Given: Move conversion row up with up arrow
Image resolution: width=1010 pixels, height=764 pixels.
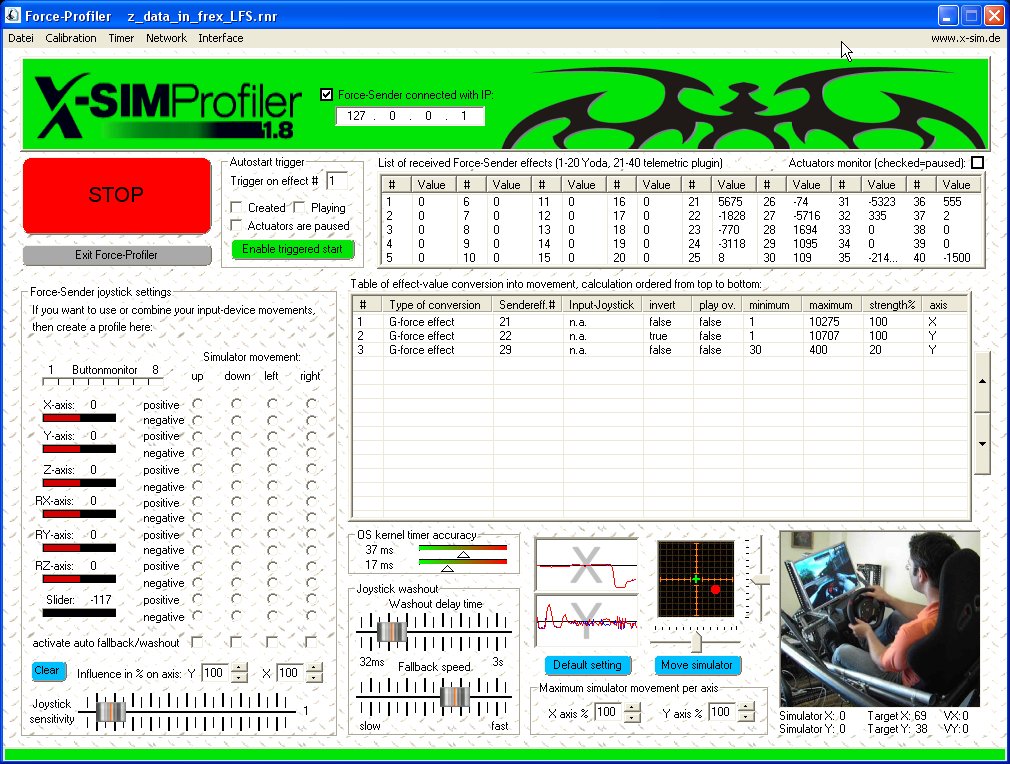Looking at the screenshot, I should pyautogui.click(x=982, y=381).
